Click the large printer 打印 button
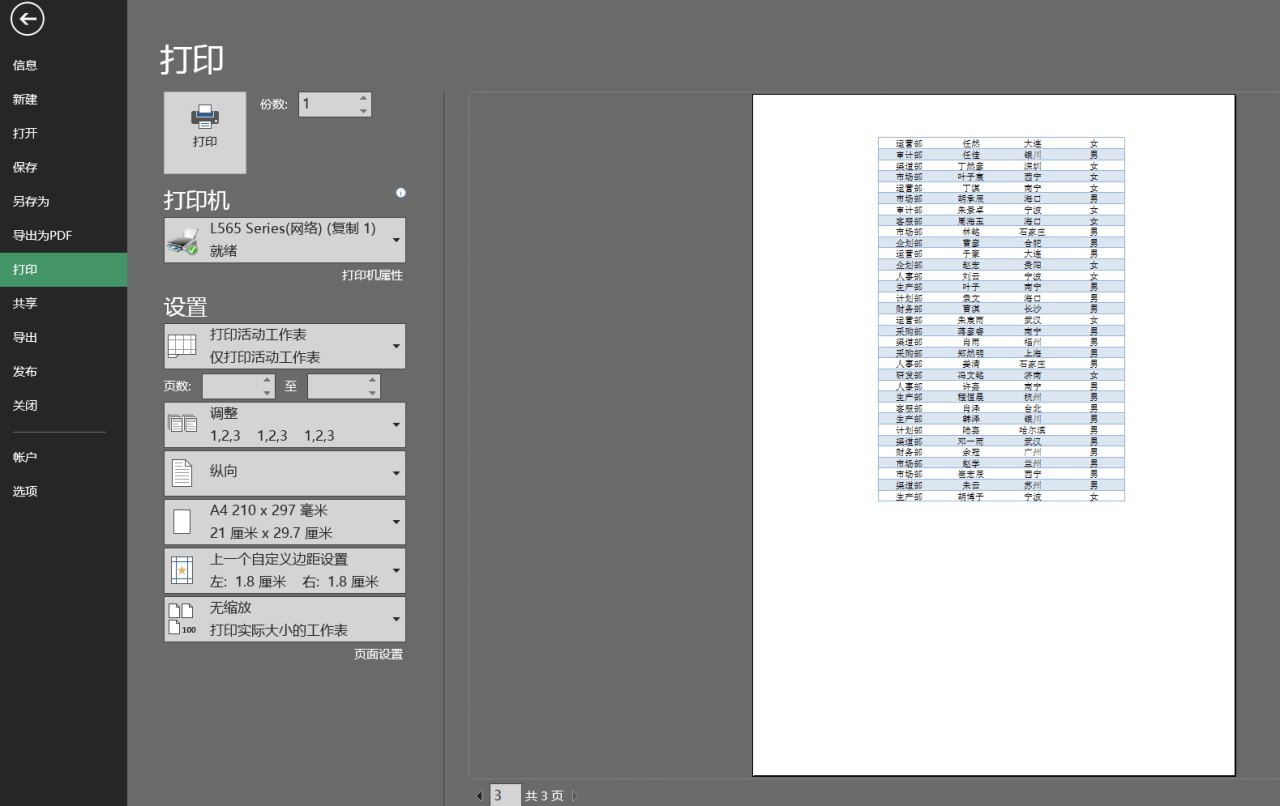This screenshot has width=1280, height=806. pyautogui.click(x=205, y=132)
